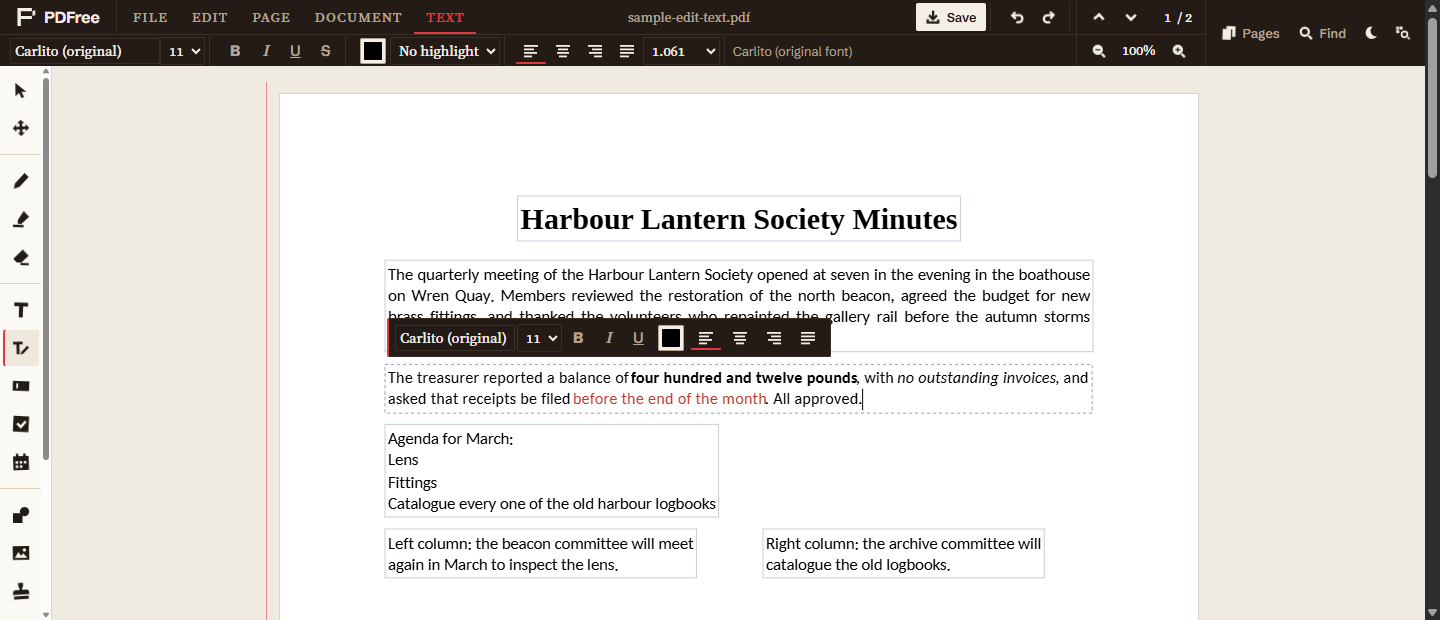This screenshot has height=620, width=1440.
Task: Redo the last undone action
Action: click(x=1048, y=17)
